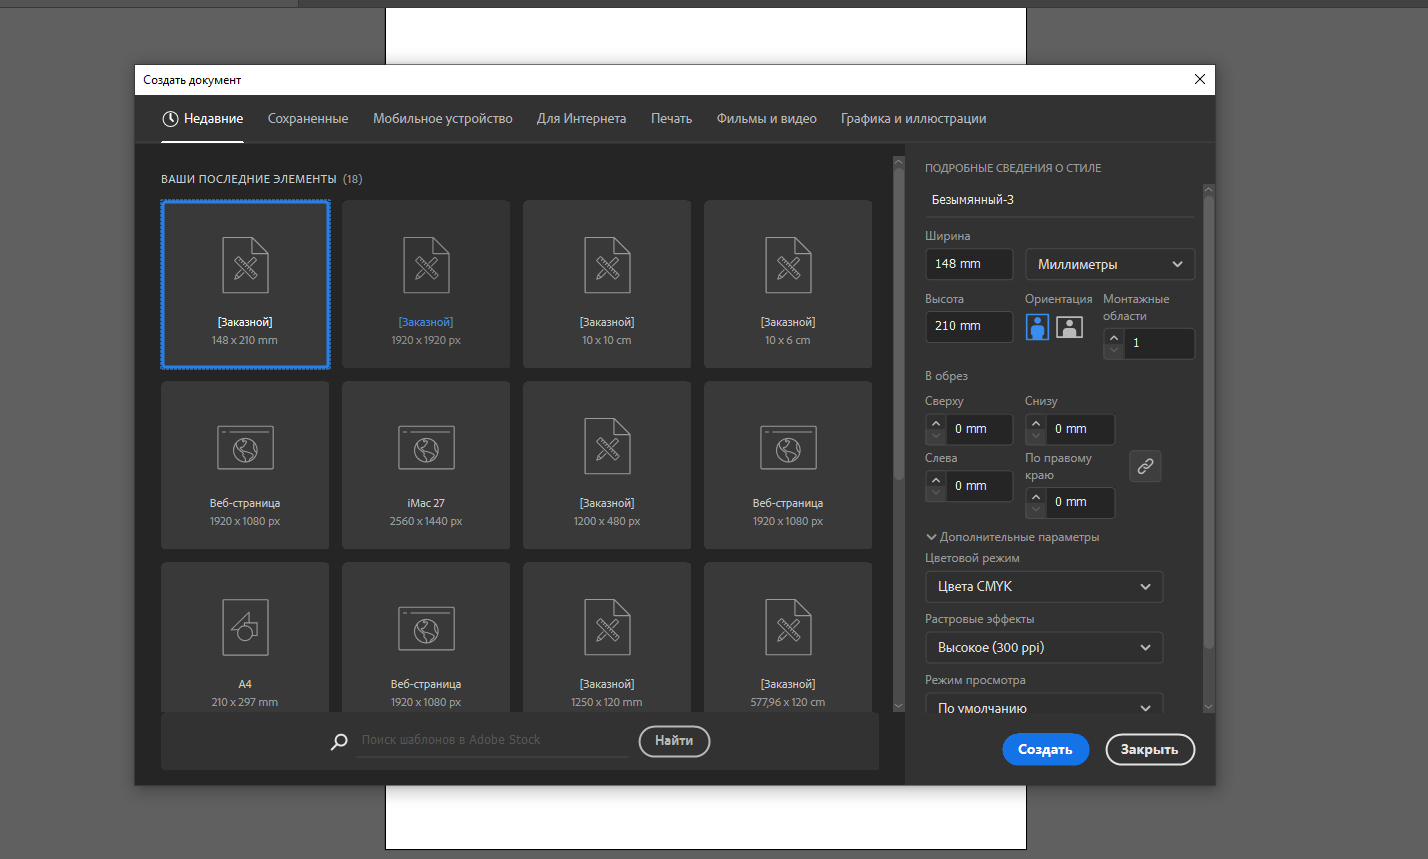
Task: Click the Ширина field 148 mm
Action: pyautogui.click(x=969, y=264)
